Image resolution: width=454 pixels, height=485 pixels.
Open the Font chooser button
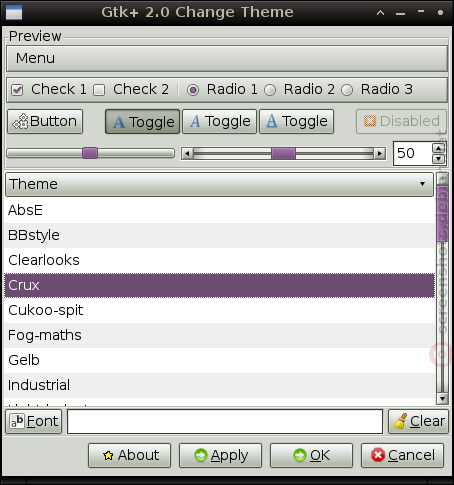[x=34, y=421]
